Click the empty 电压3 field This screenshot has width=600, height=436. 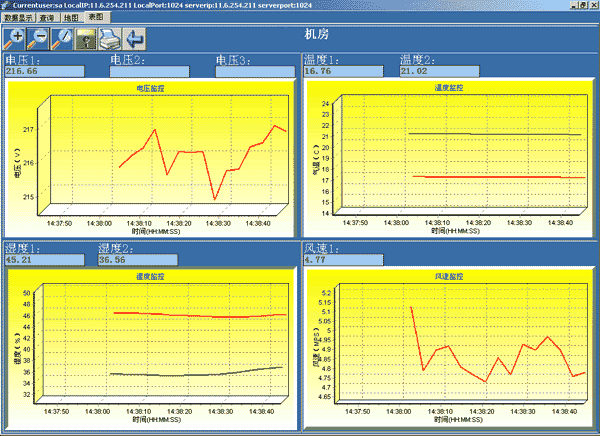pos(255,72)
